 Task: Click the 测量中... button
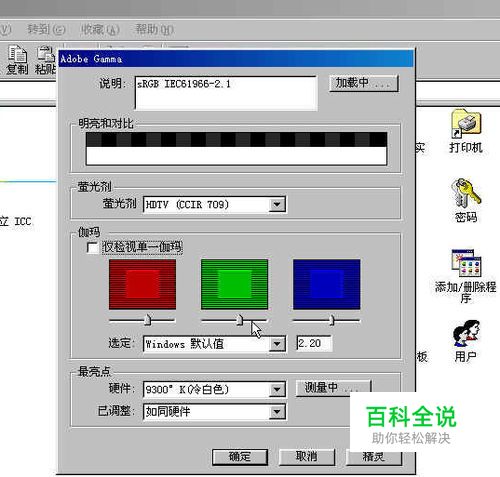click(x=333, y=388)
